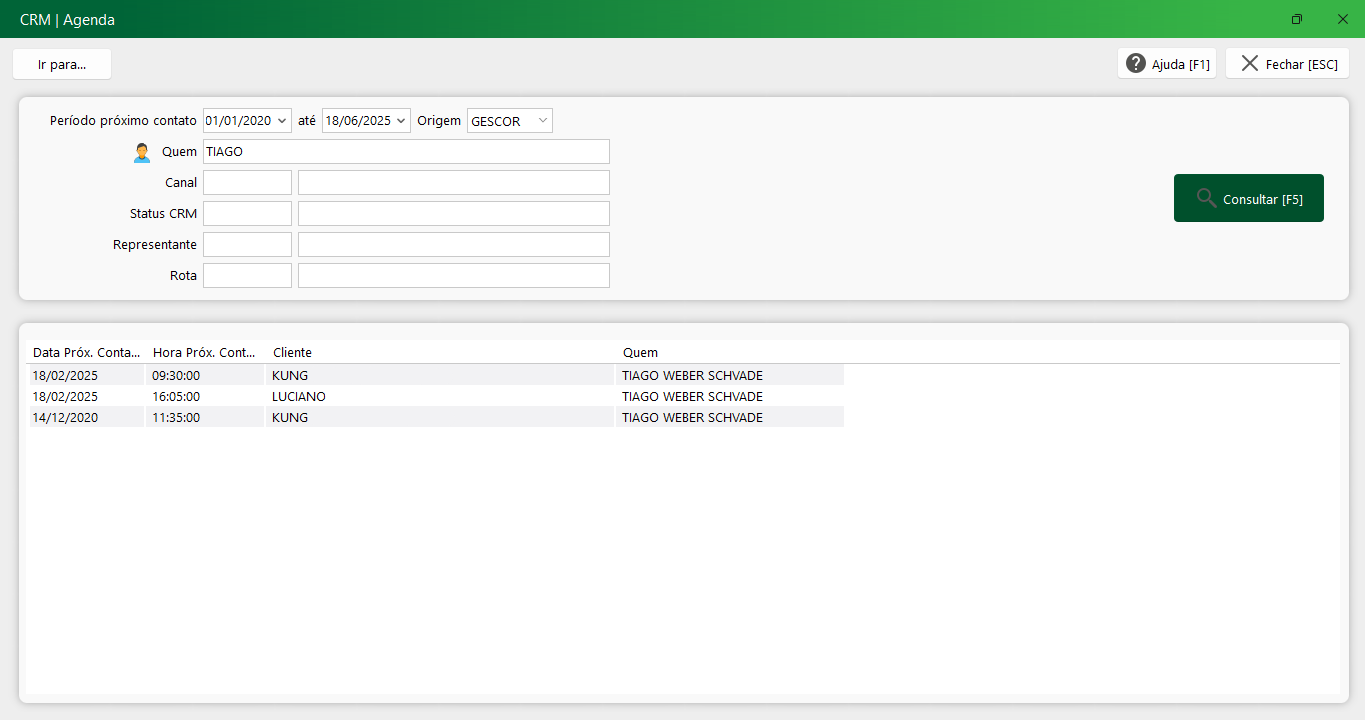Viewport: 1365px width, 720px height.
Task: Click the Canal code input field
Action: 247,183
